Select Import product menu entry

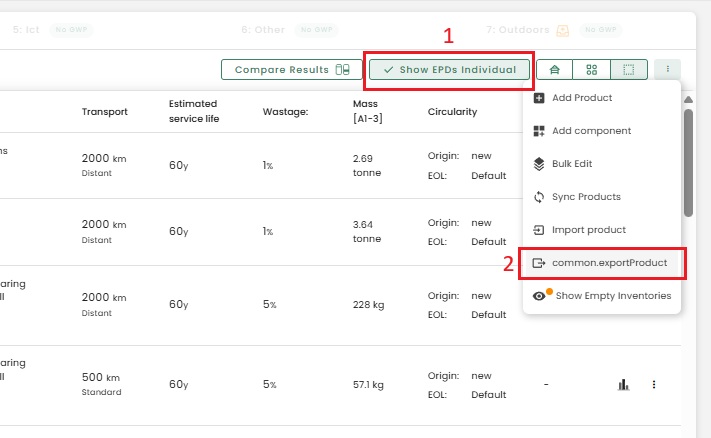[588, 230]
